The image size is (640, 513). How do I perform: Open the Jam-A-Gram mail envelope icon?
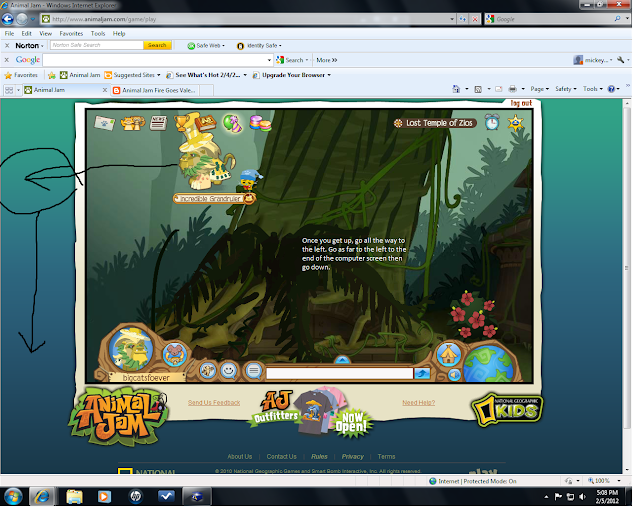[105, 123]
